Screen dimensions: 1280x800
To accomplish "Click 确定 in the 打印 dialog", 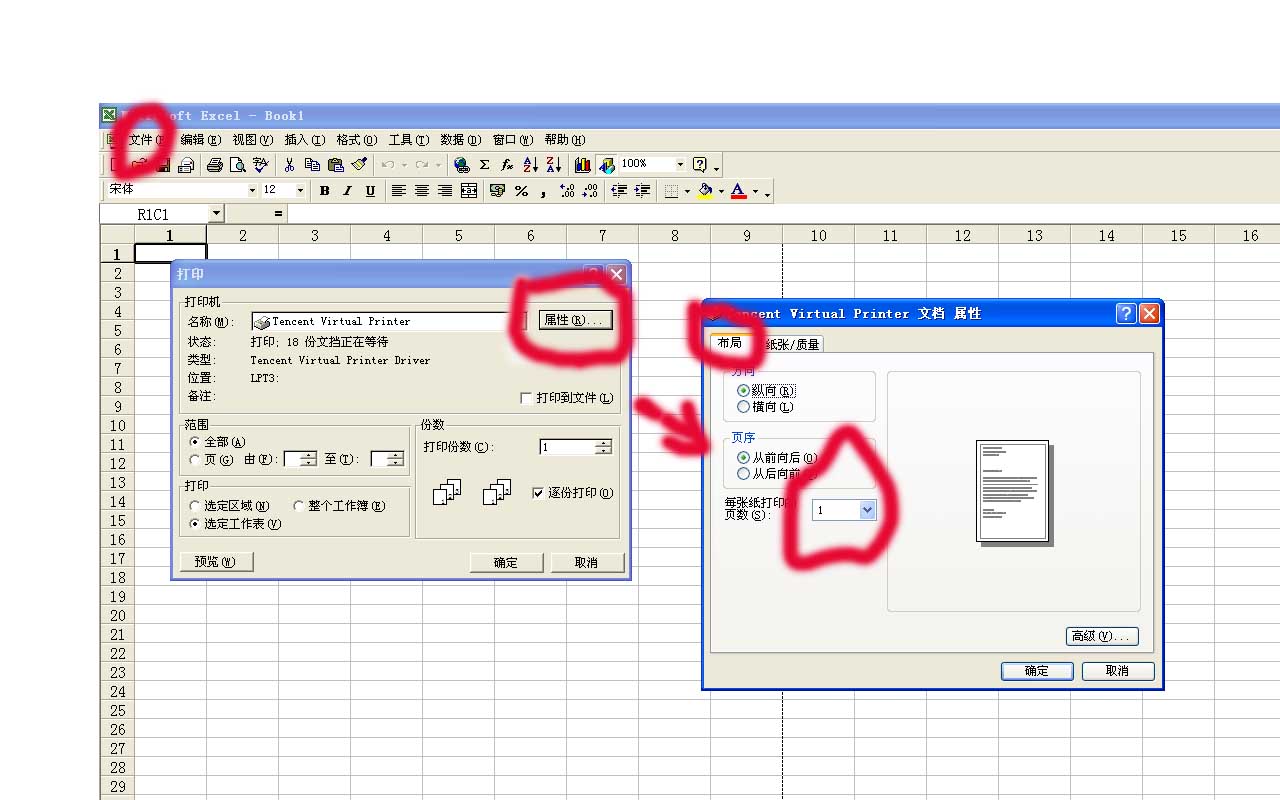I will [x=506, y=563].
